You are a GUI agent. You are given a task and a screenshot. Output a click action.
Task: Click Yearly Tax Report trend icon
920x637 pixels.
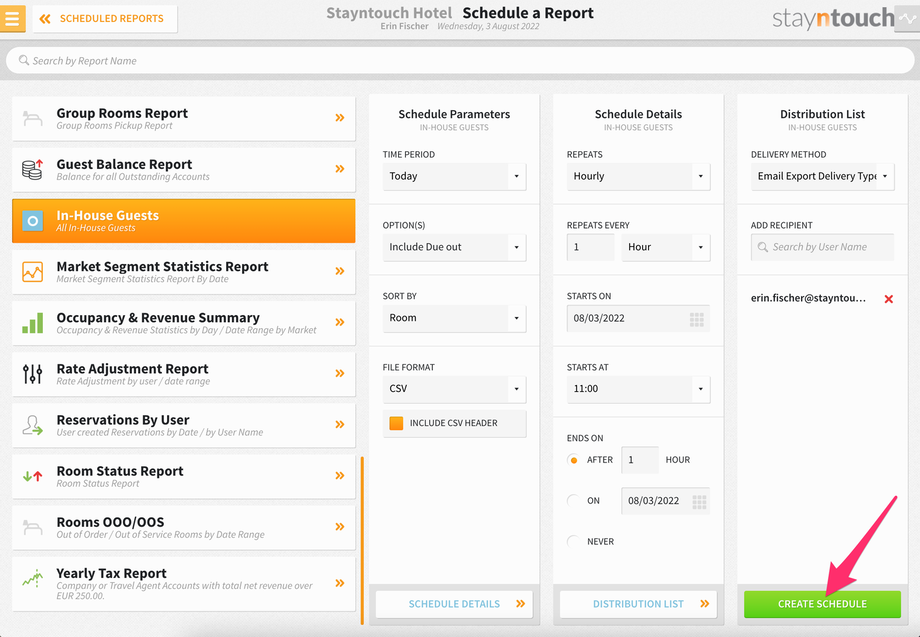pyautogui.click(x=32, y=578)
